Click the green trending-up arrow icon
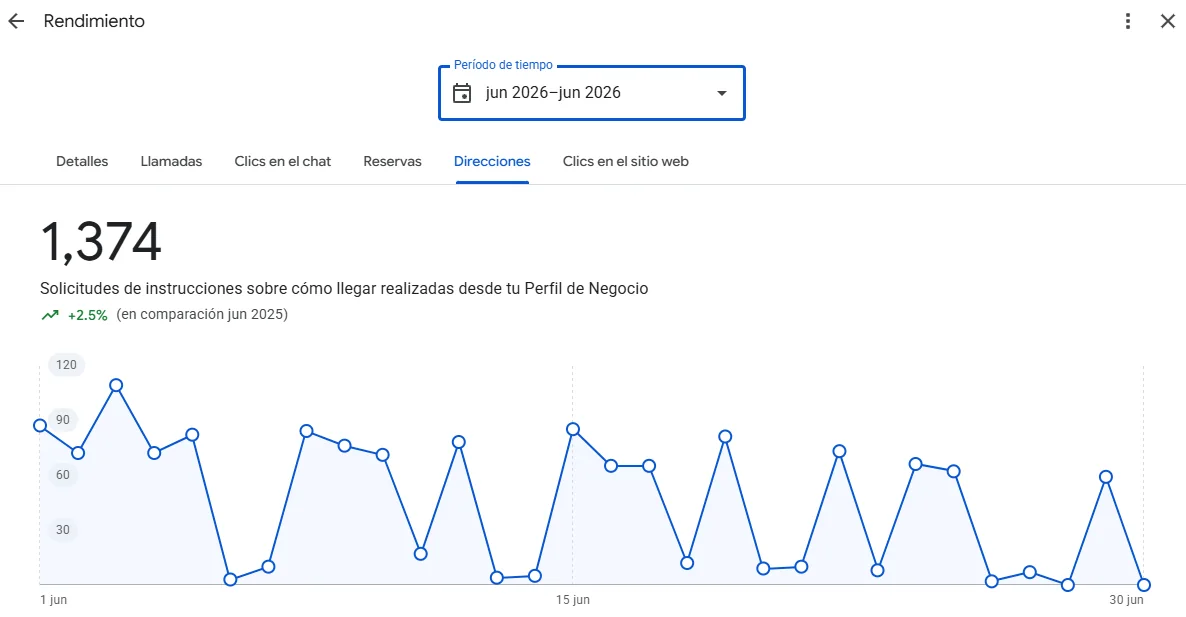The width and height of the screenshot is (1186, 617). pyautogui.click(x=50, y=315)
